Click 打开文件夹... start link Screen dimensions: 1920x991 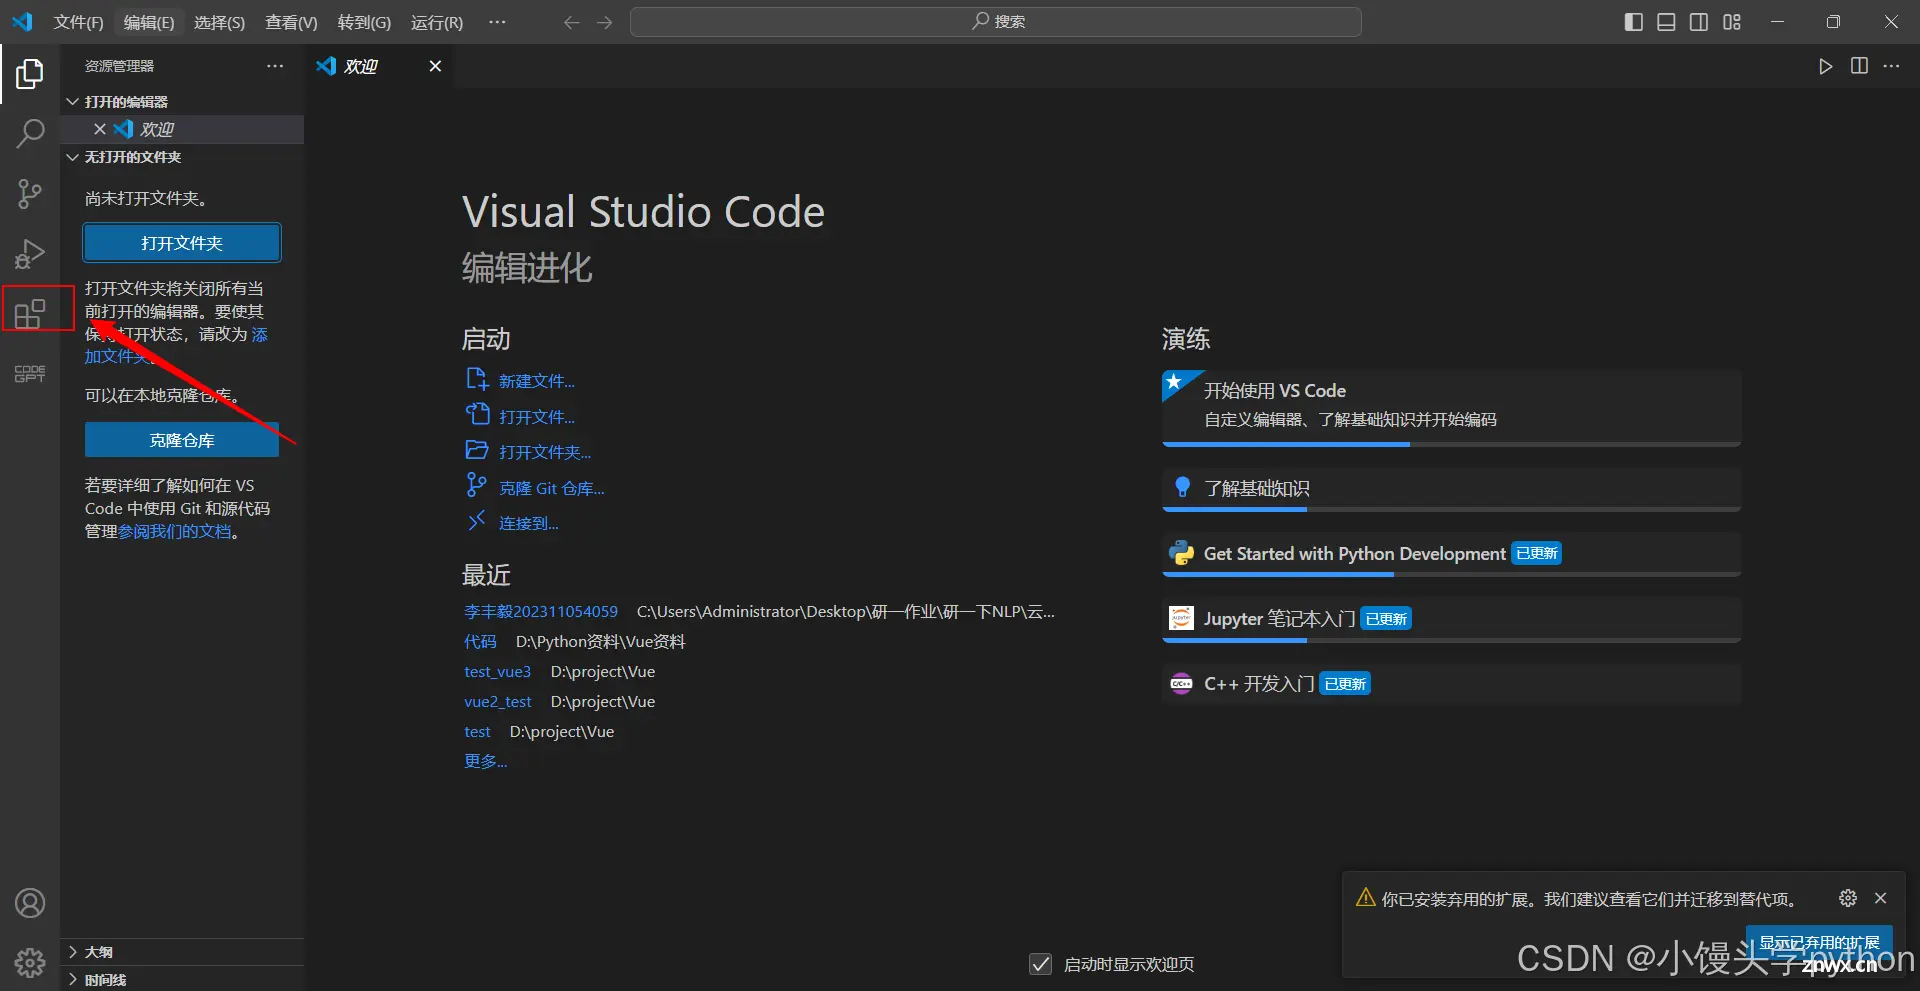click(545, 452)
